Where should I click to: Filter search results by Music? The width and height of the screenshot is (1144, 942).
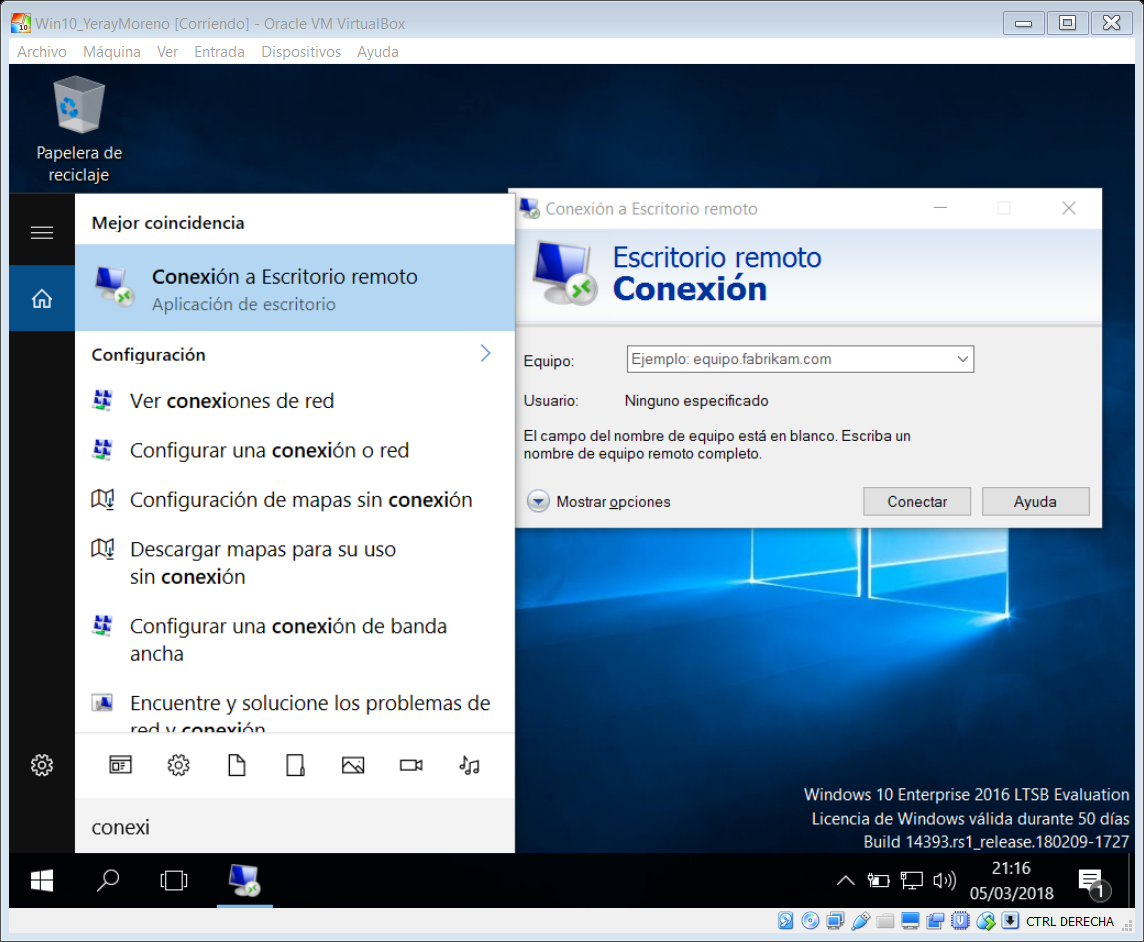pyautogui.click(x=469, y=765)
